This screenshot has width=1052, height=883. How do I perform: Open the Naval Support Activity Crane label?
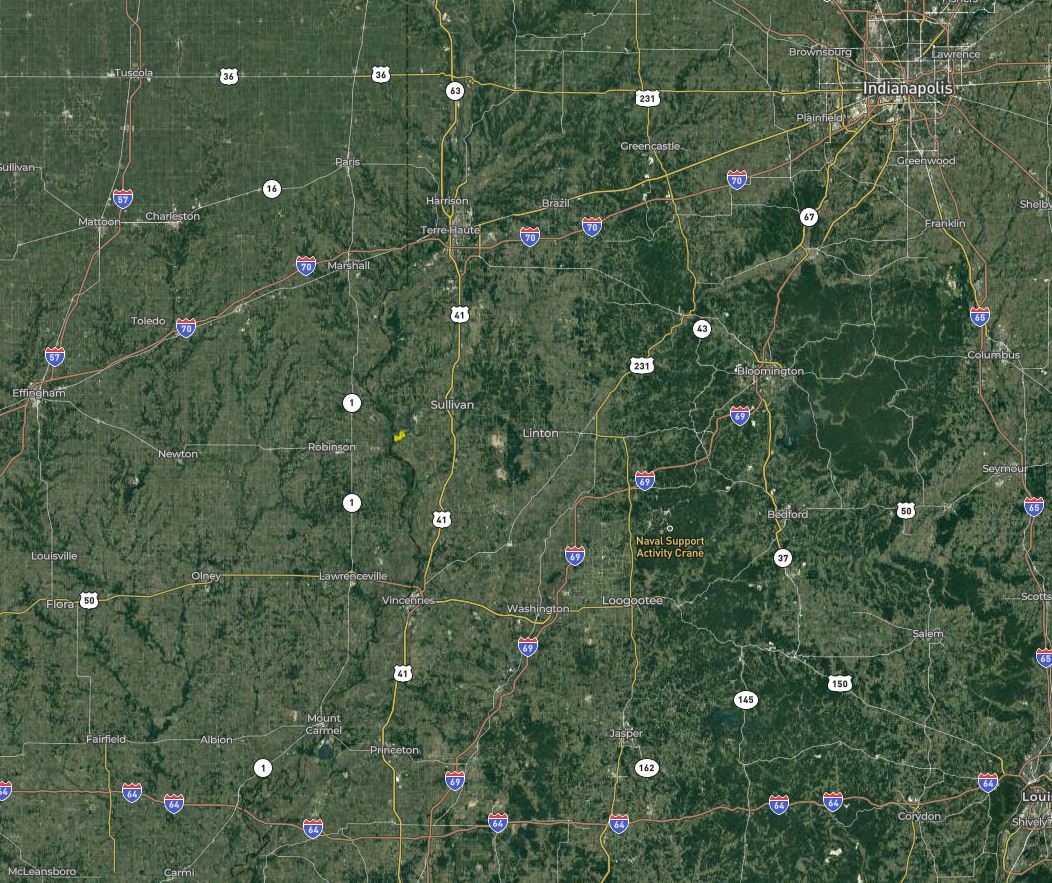670,547
